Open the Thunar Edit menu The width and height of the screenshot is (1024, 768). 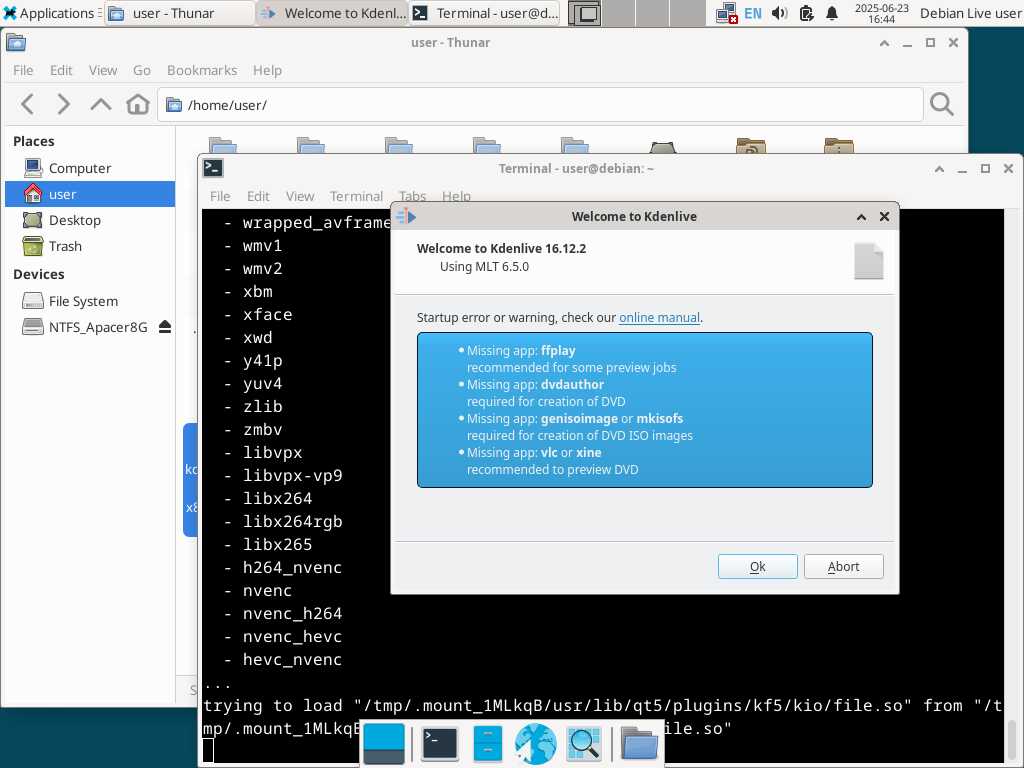tap(61, 70)
